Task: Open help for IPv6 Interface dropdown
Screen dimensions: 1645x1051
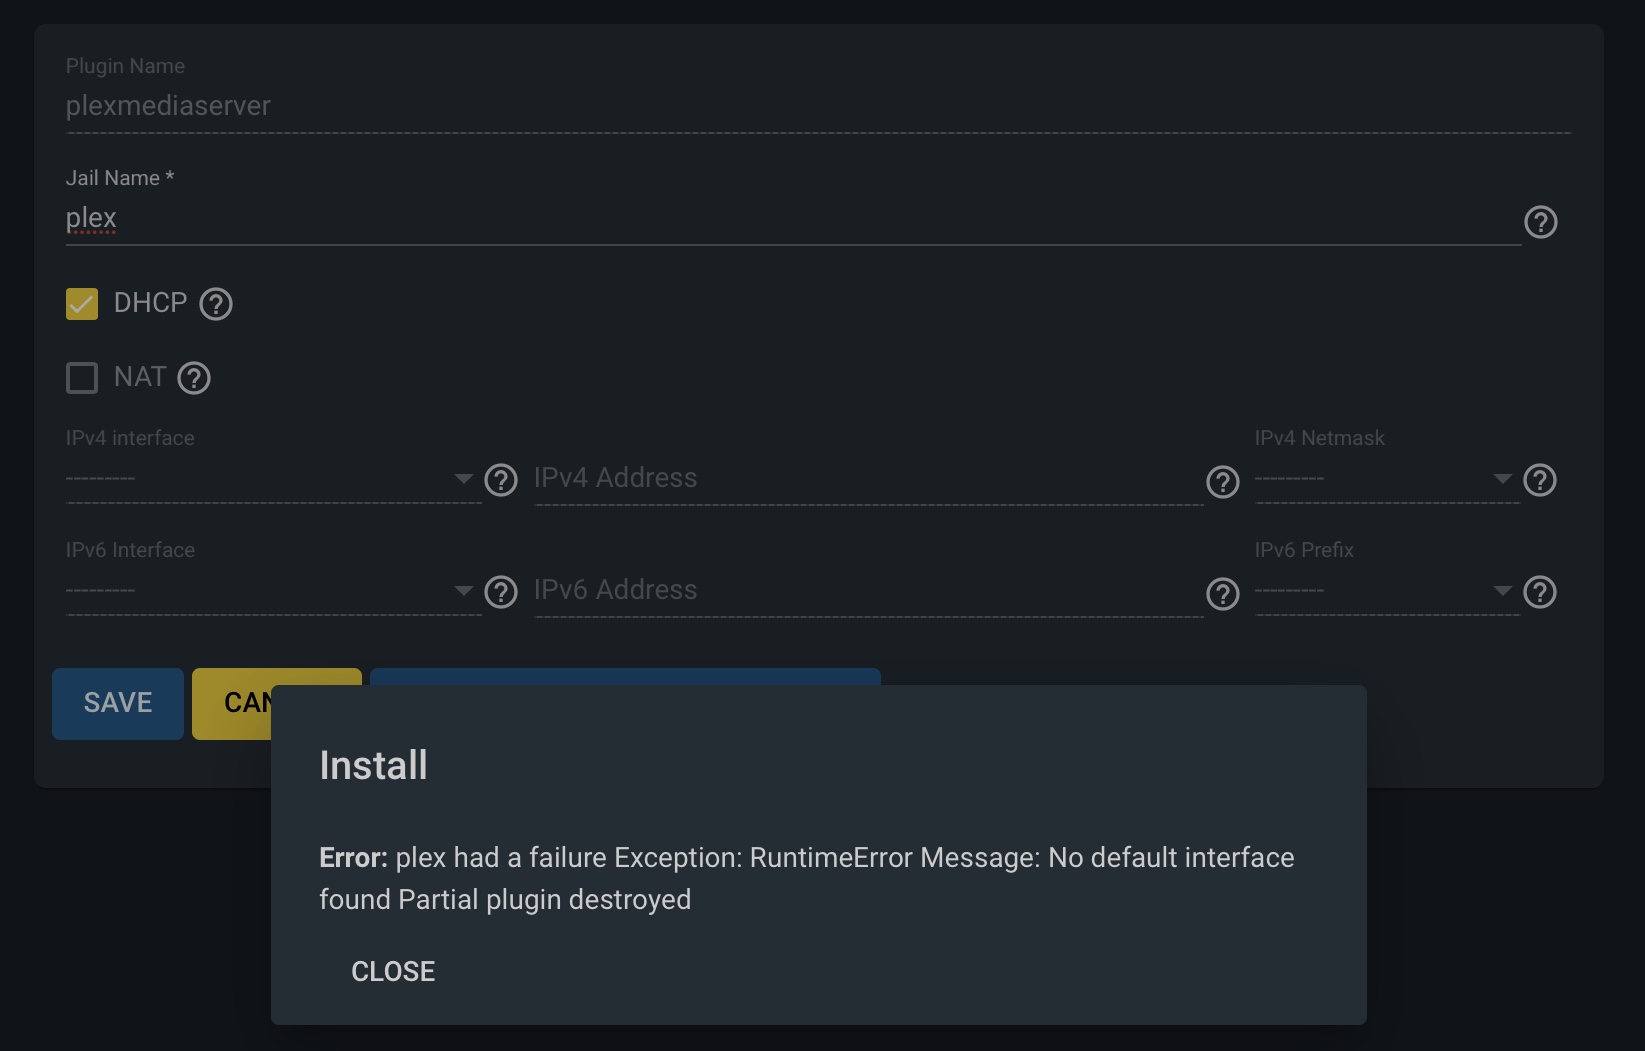Action: click(x=501, y=592)
